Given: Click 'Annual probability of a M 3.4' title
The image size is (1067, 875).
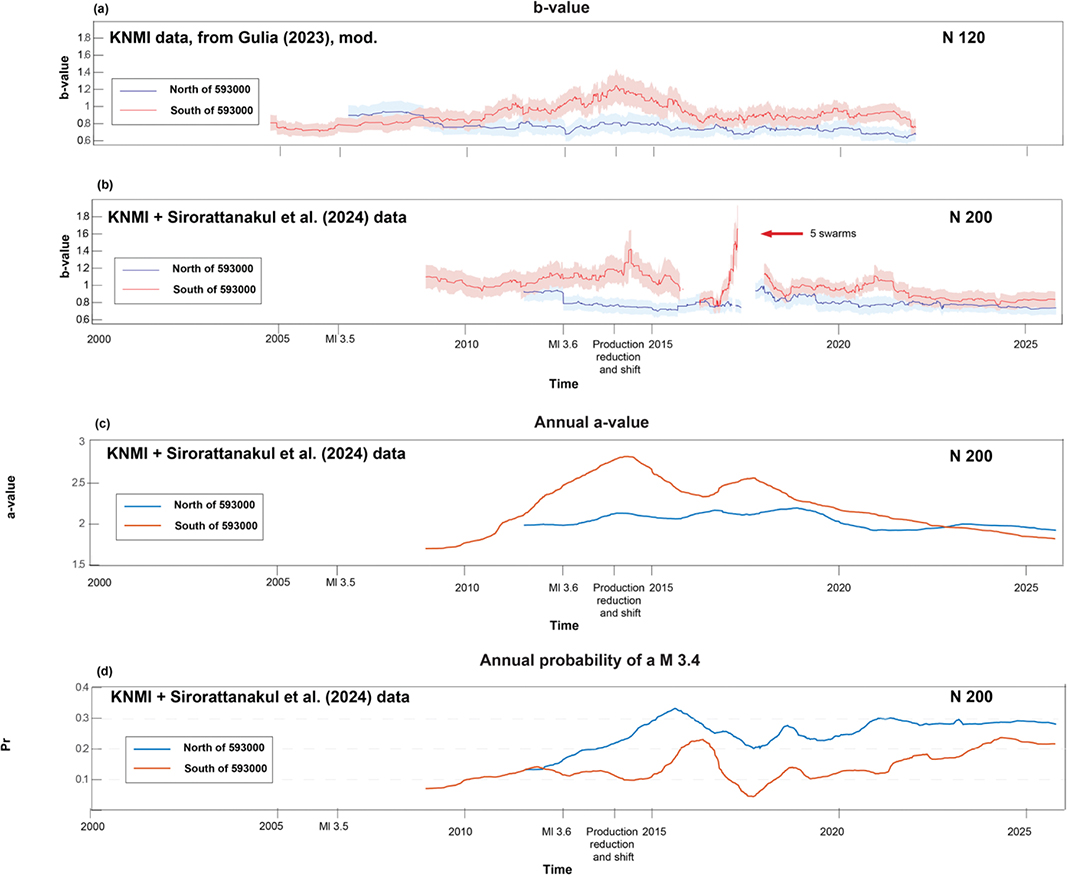Looking at the screenshot, I should click(x=590, y=661).
